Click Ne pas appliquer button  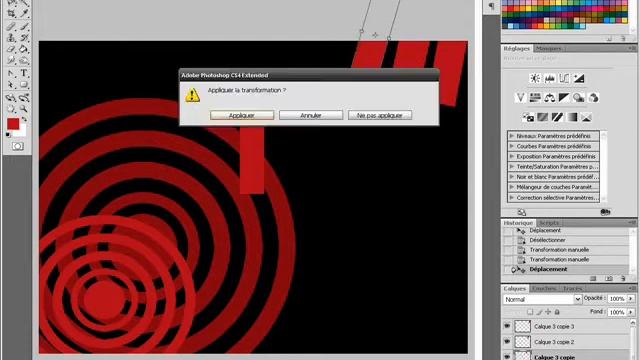pos(380,116)
